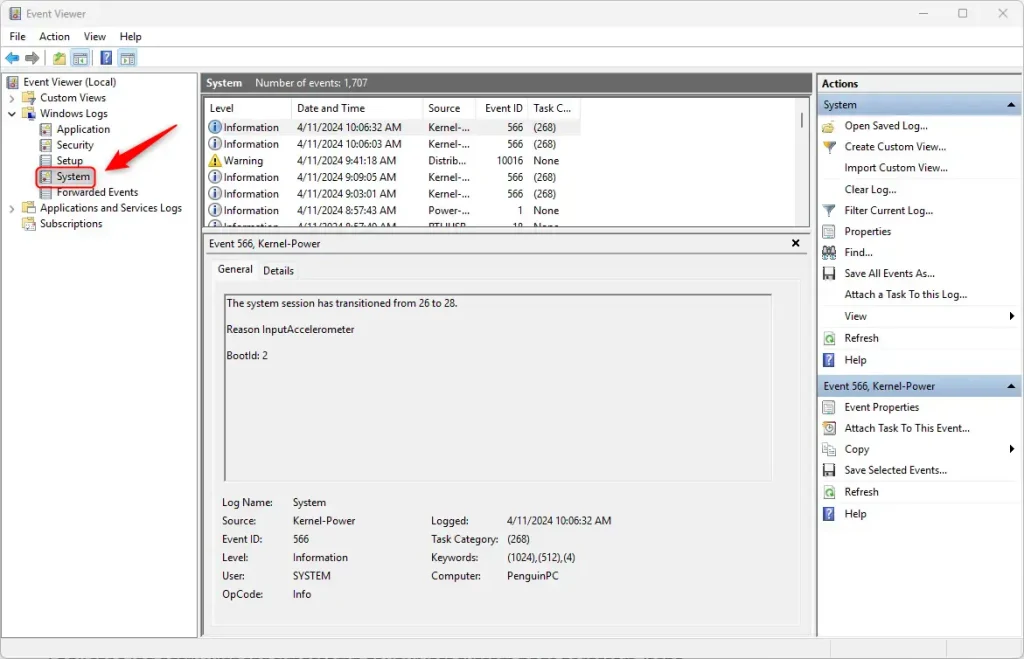This screenshot has height=659, width=1024.
Task: Select the 8:57:43 AM Power event
Action: (x=392, y=211)
